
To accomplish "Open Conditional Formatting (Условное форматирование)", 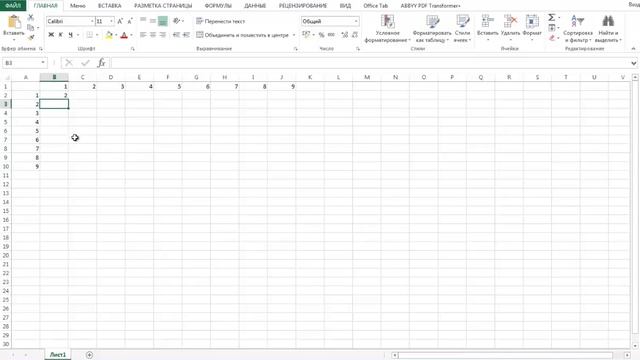I will 387,28.
